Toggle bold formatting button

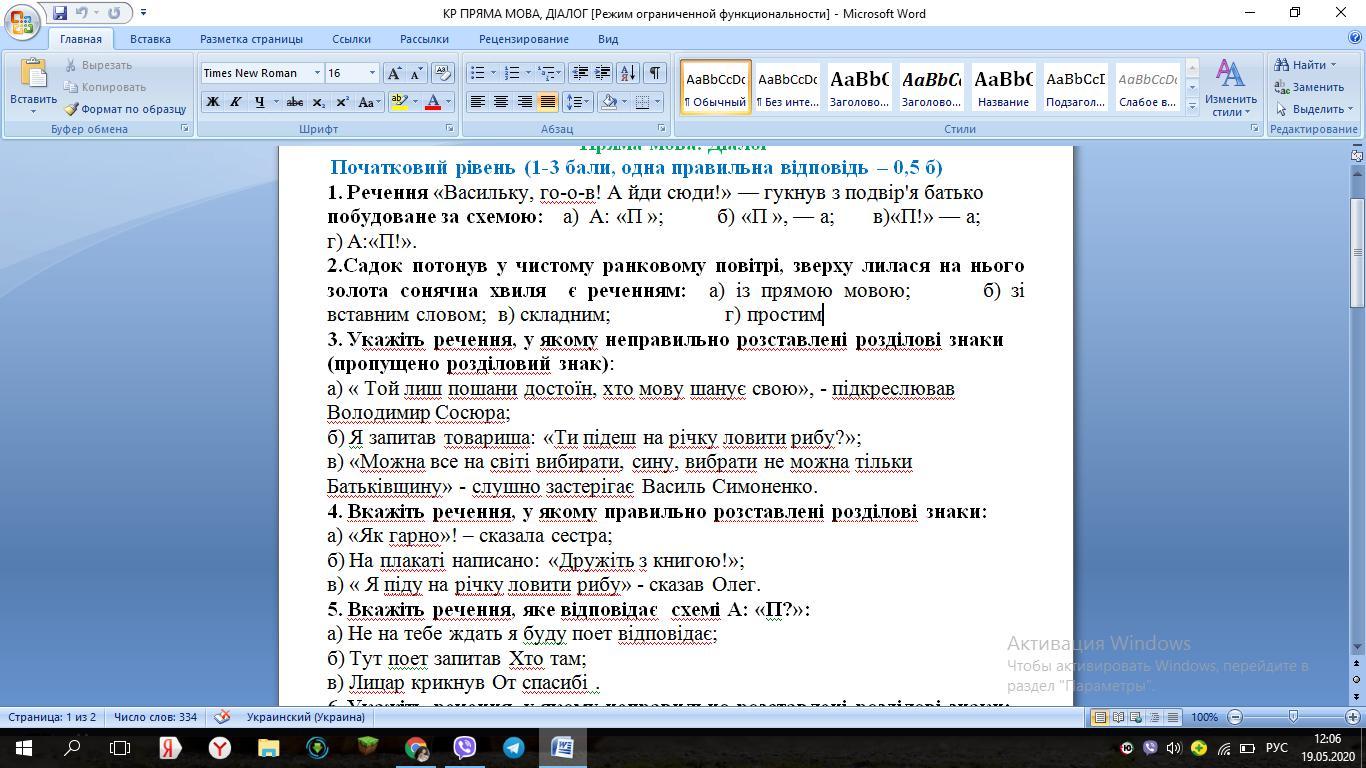coord(213,102)
